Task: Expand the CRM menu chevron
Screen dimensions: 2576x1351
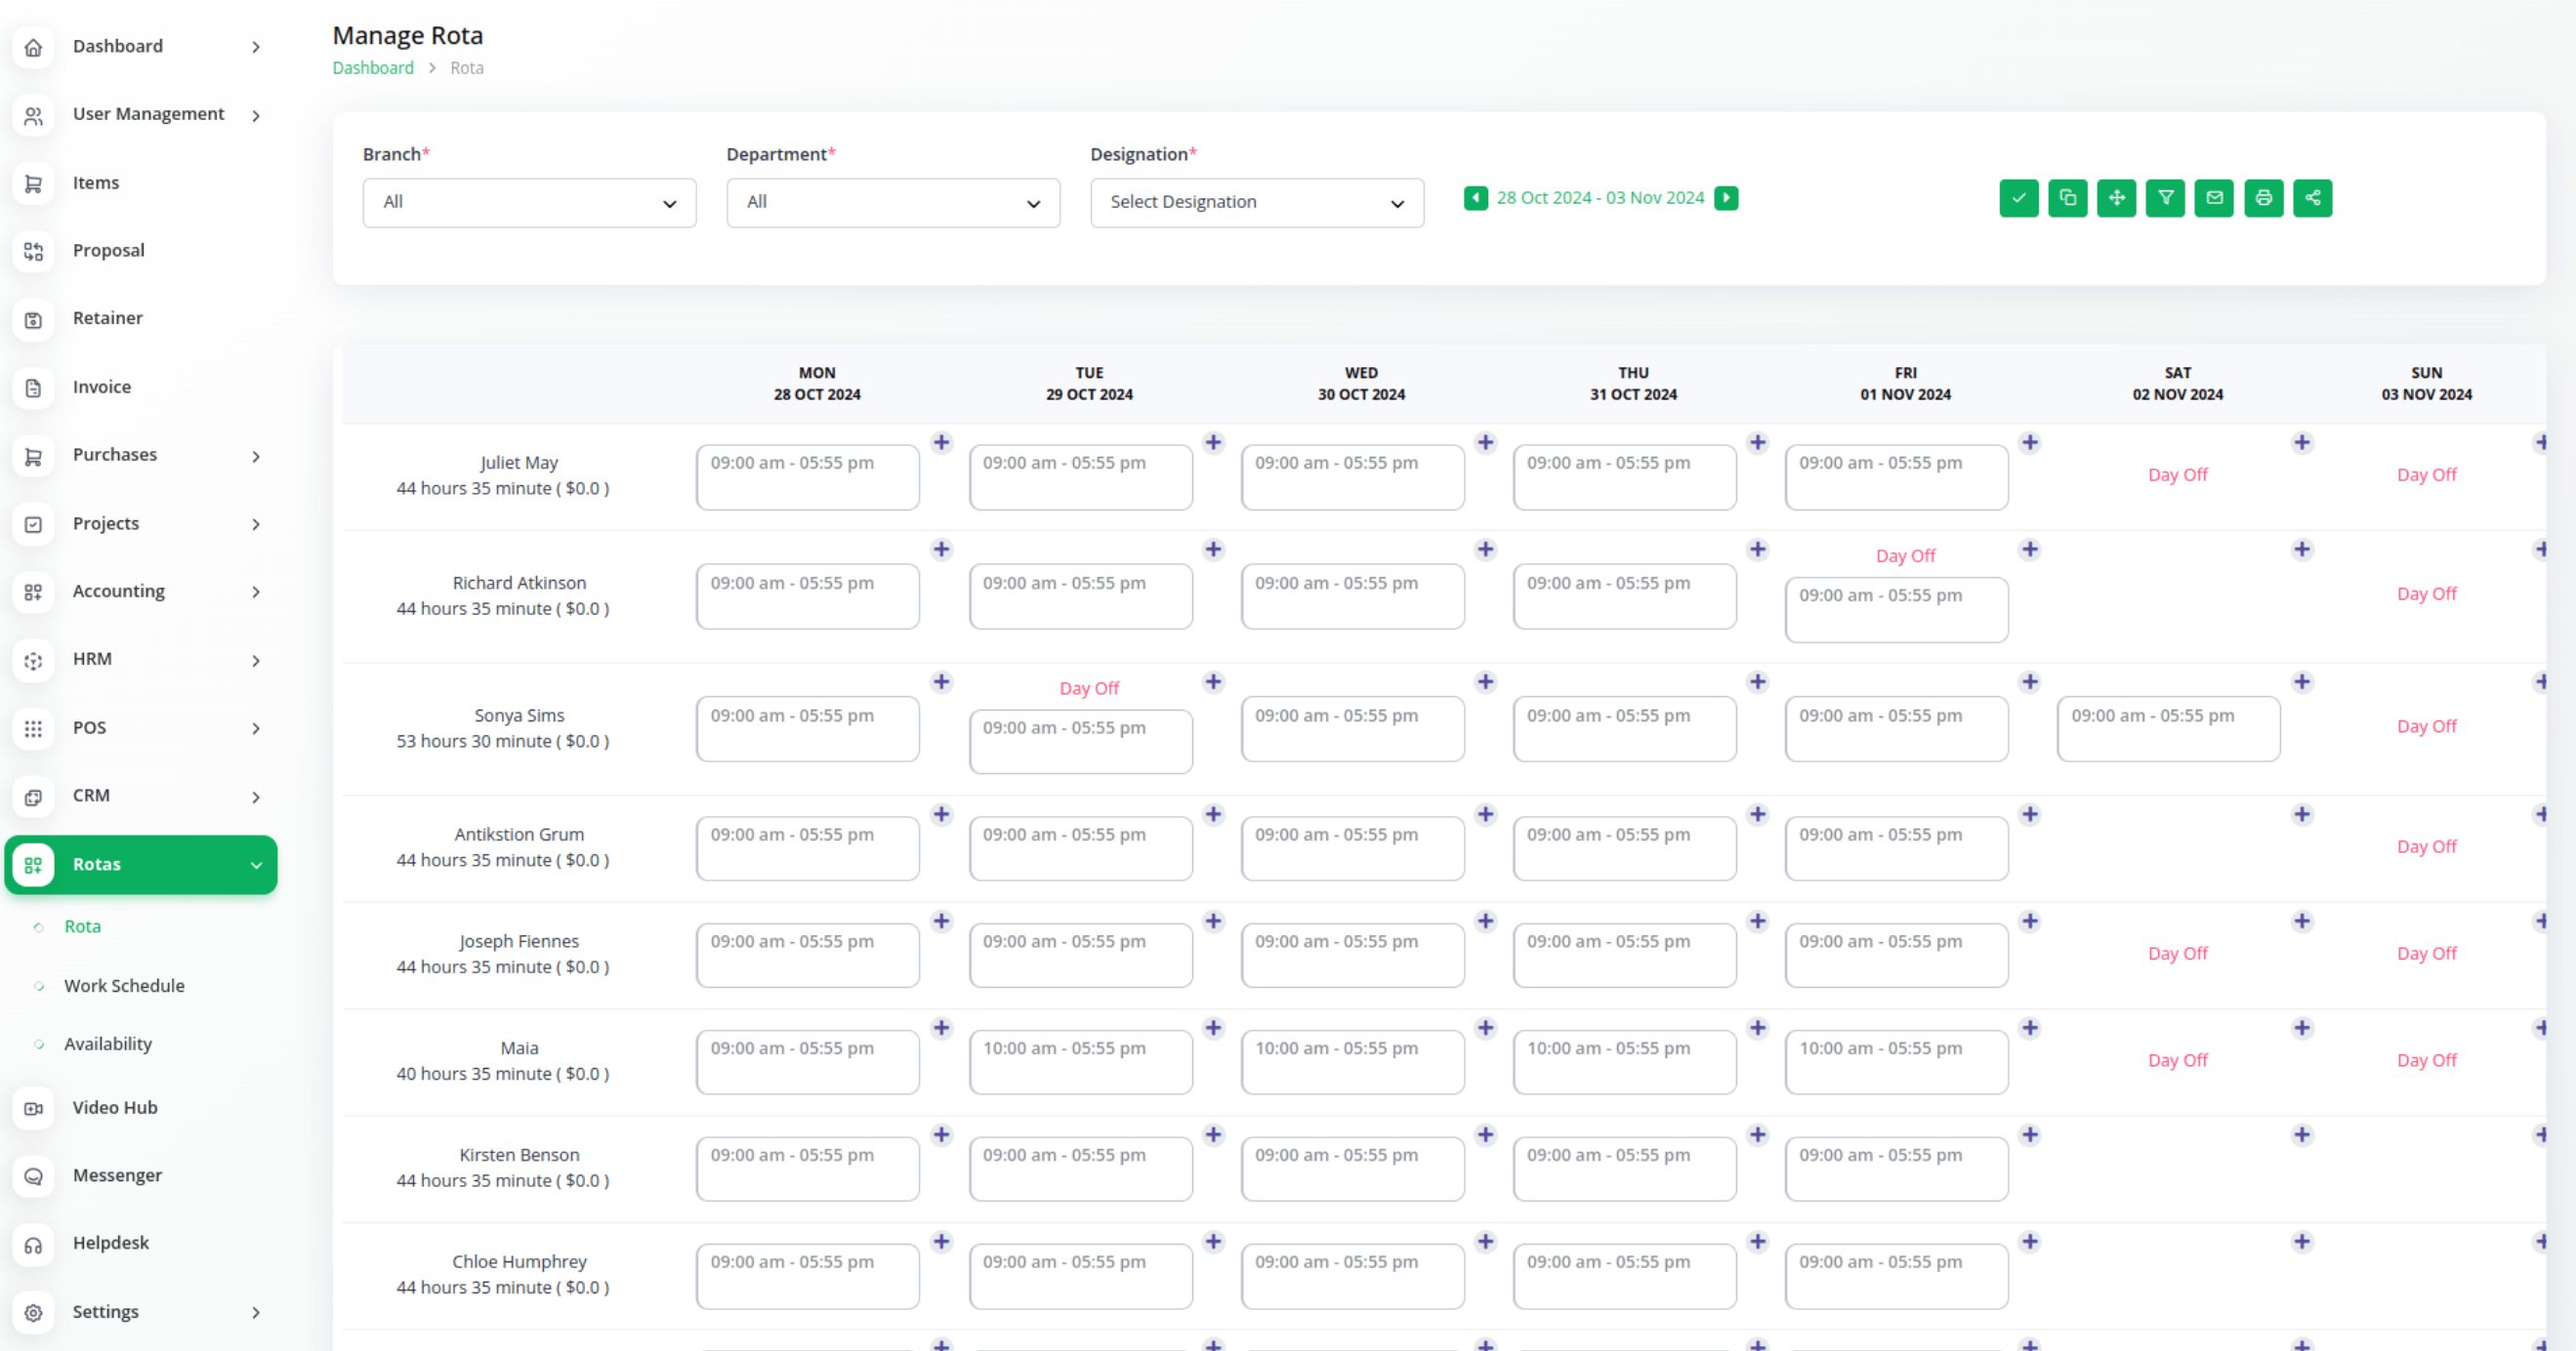Action: click(x=256, y=797)
